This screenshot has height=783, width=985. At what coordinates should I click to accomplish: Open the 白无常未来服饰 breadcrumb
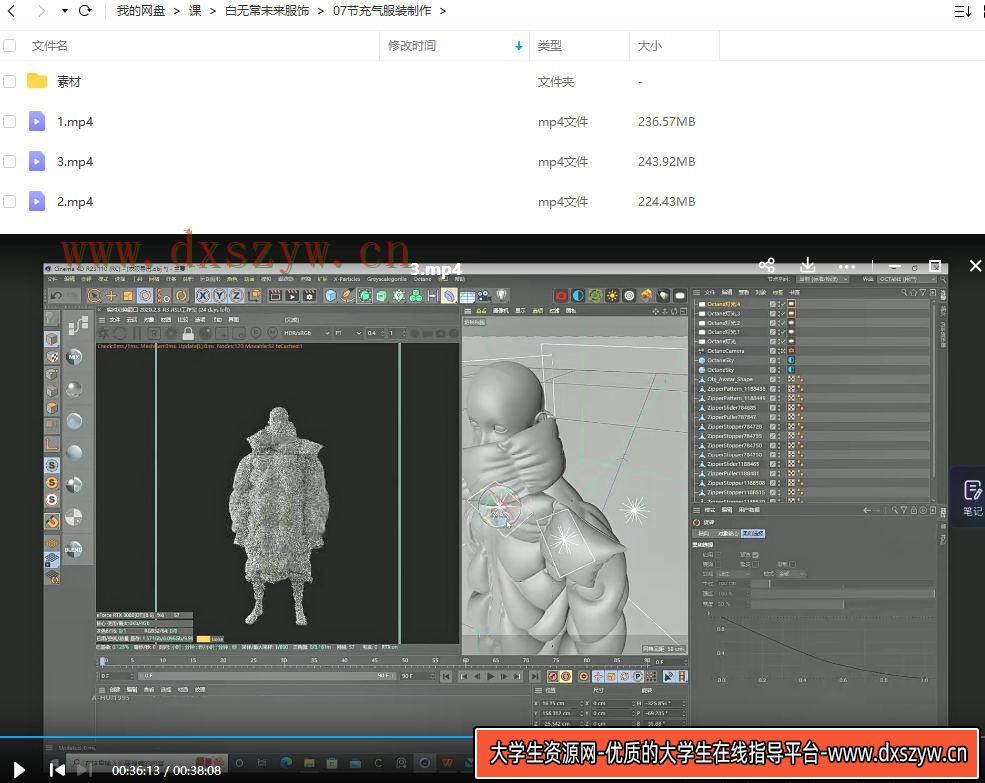click(x=267, y=11)
